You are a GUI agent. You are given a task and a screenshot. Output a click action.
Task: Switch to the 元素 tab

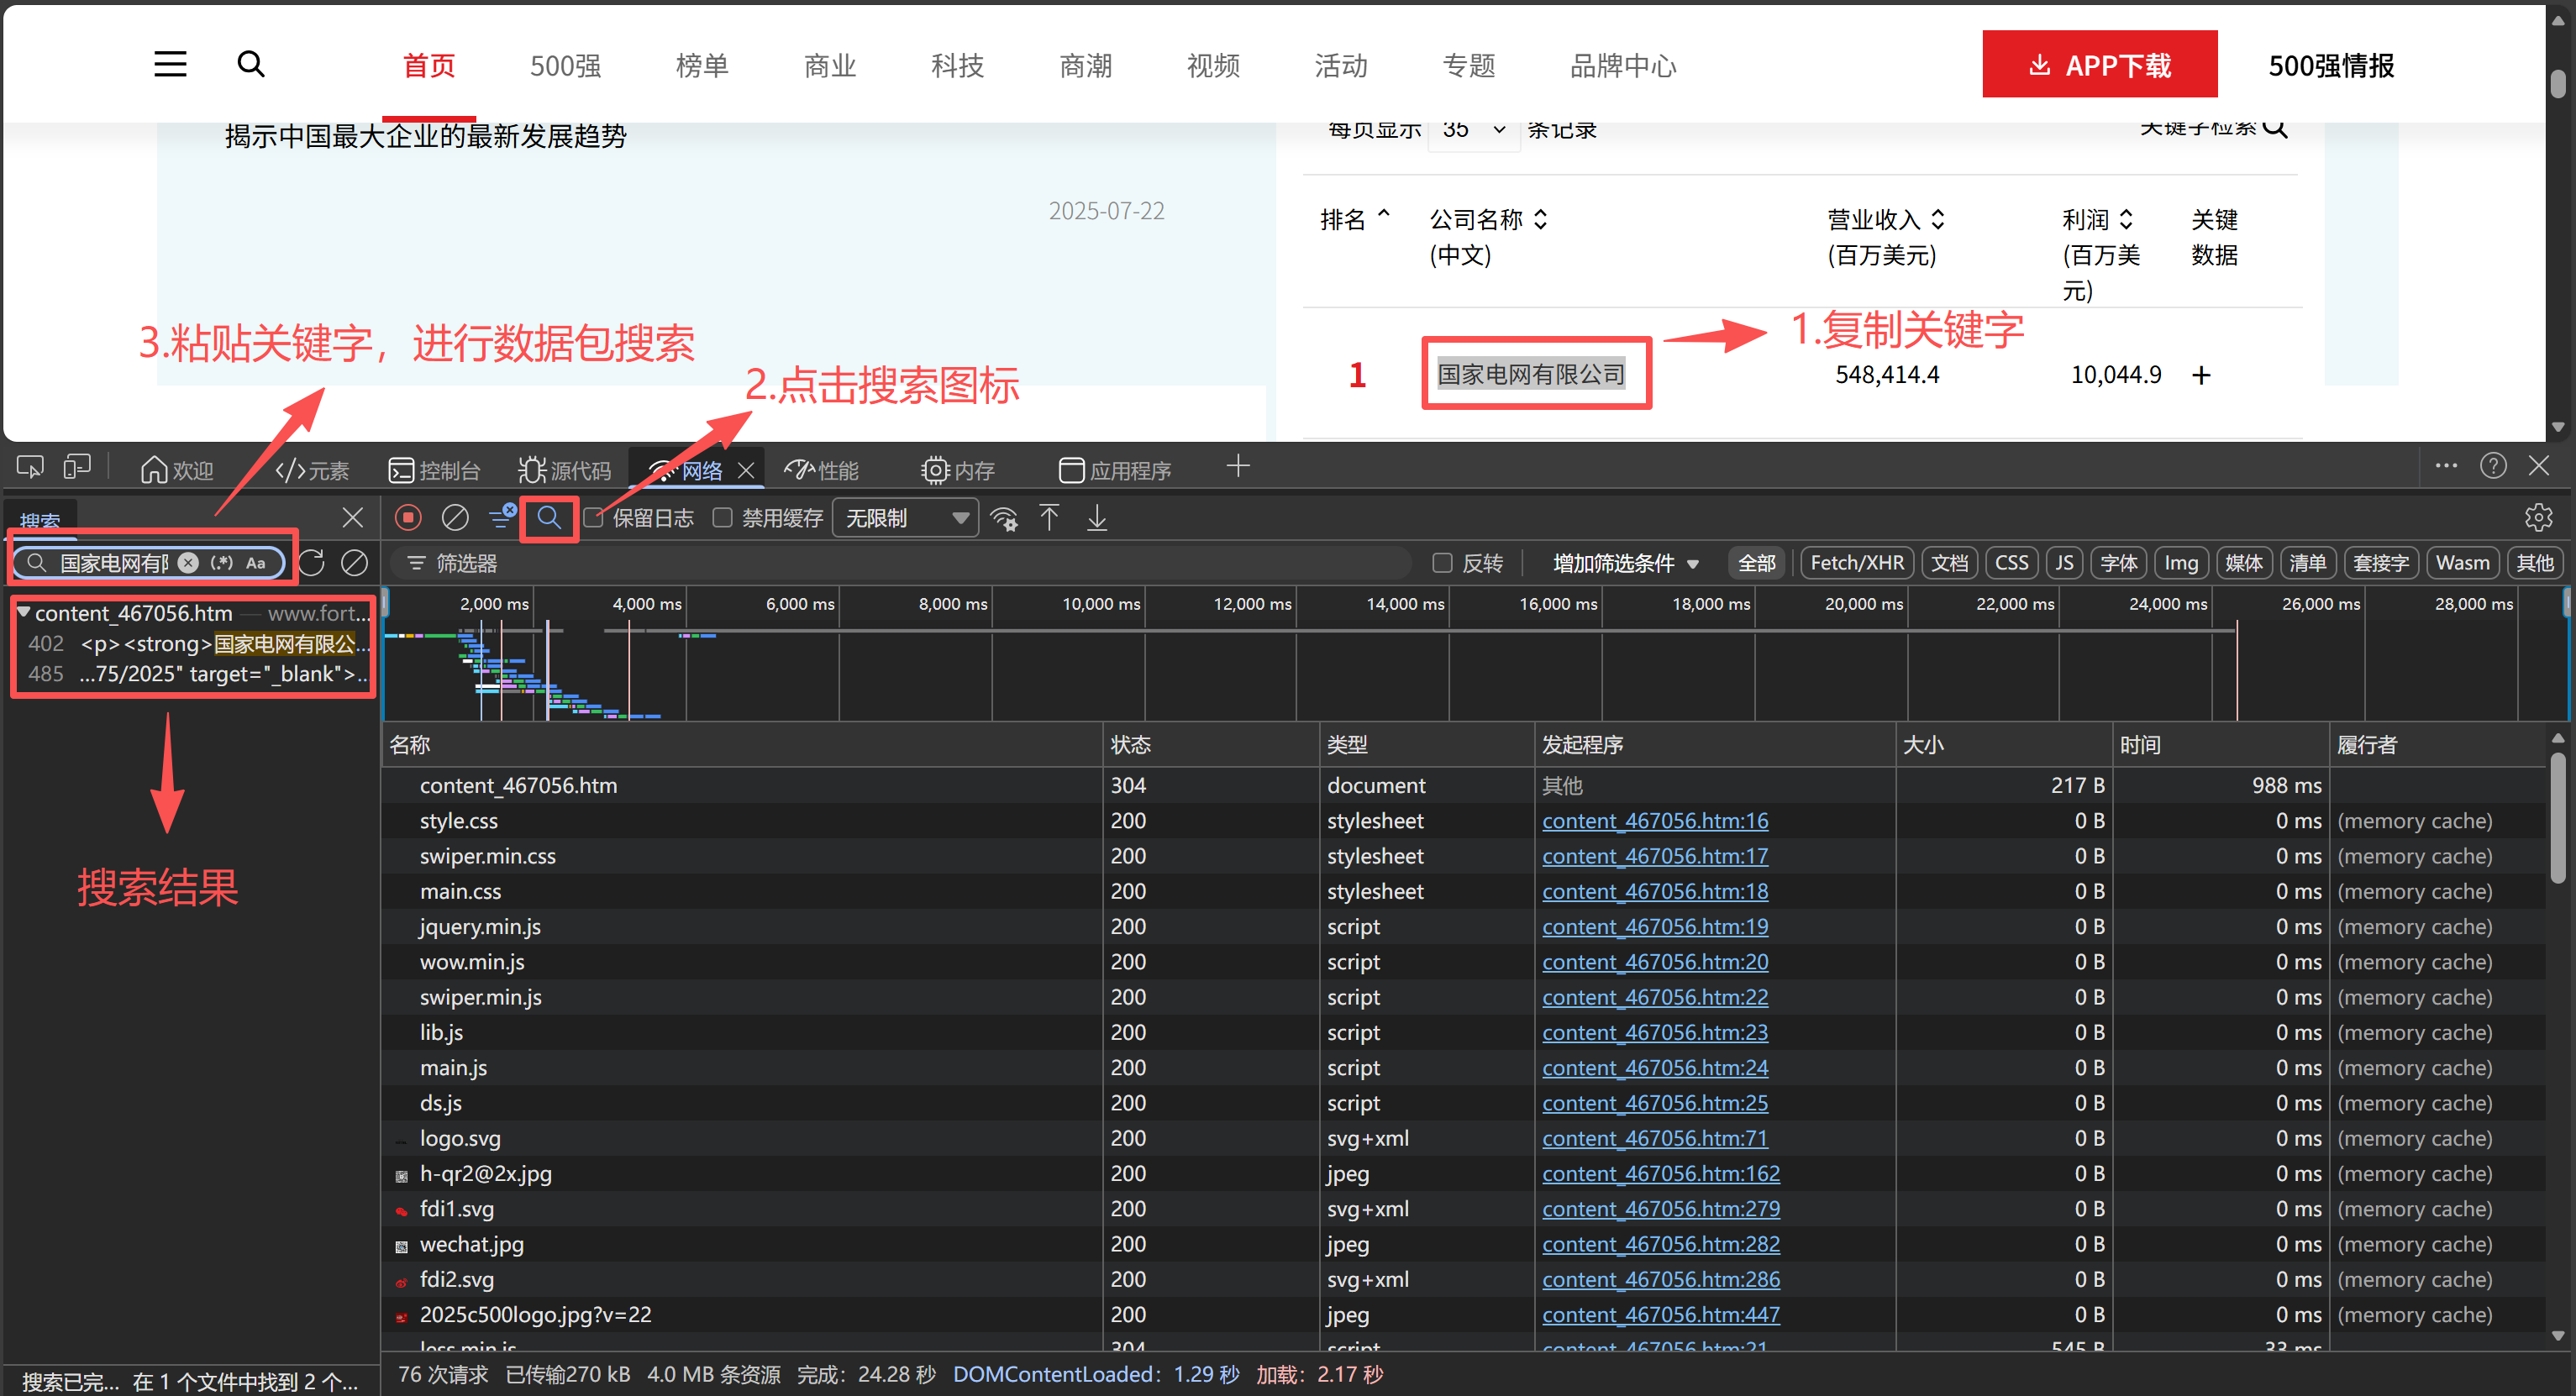pyautogui.click(x=312, y=470)
